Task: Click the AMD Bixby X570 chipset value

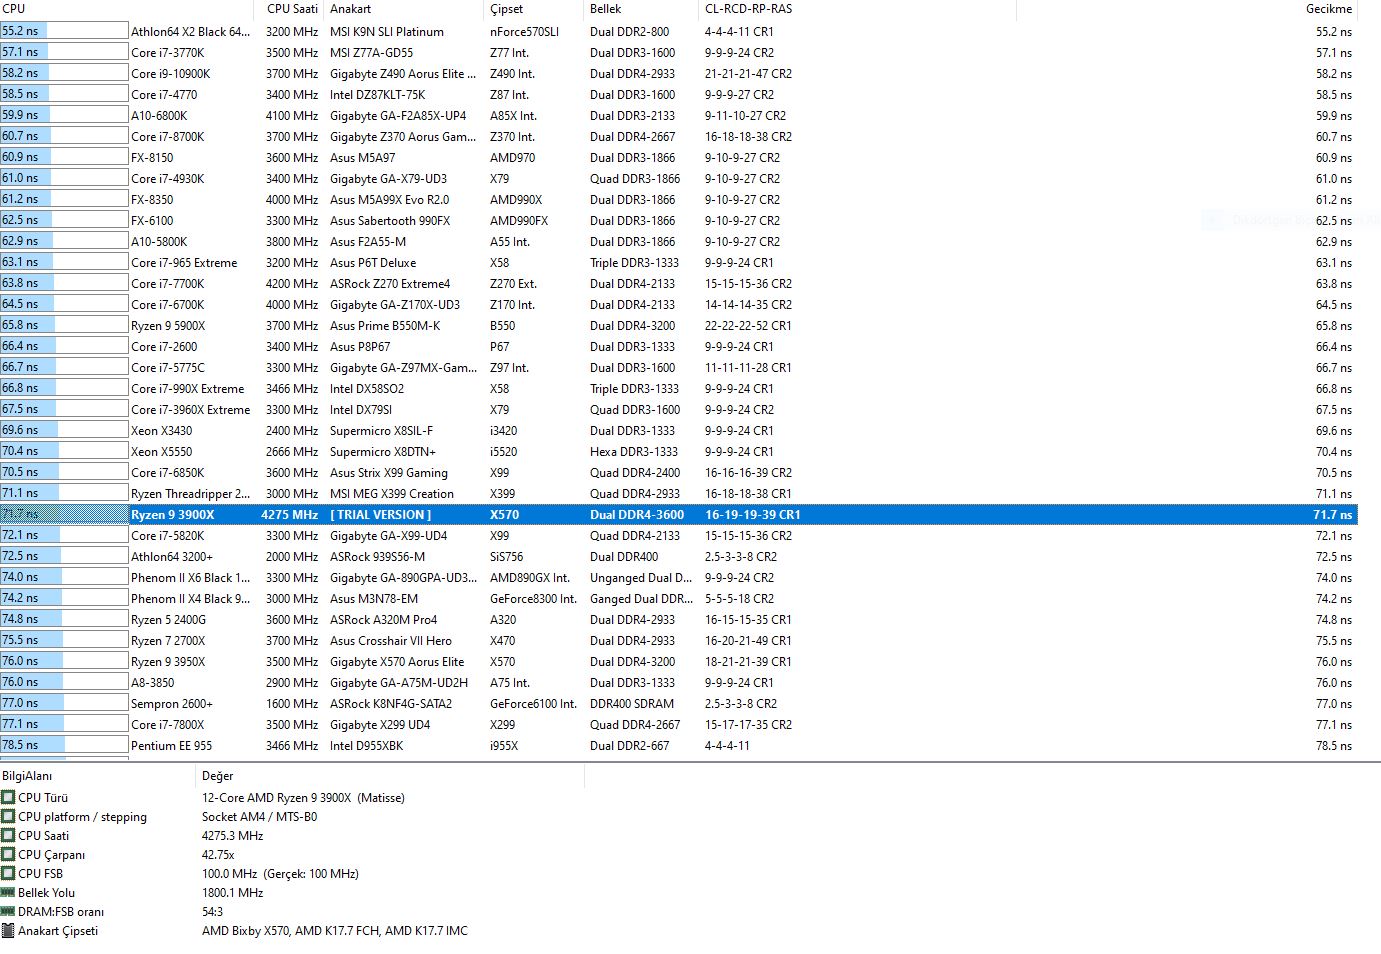Action: click(334, 930)
